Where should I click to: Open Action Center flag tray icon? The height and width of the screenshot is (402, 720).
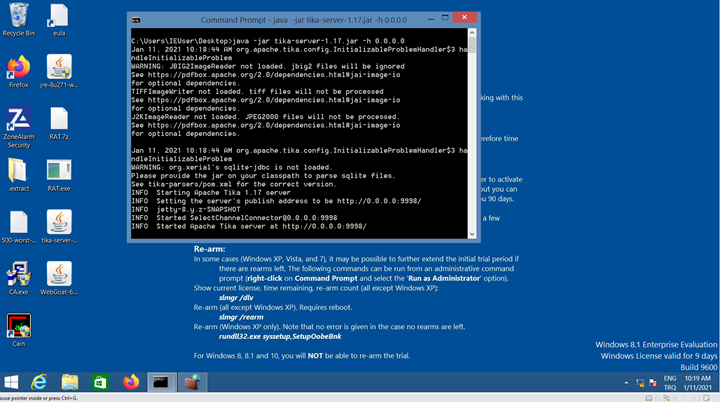click(652, 383)
